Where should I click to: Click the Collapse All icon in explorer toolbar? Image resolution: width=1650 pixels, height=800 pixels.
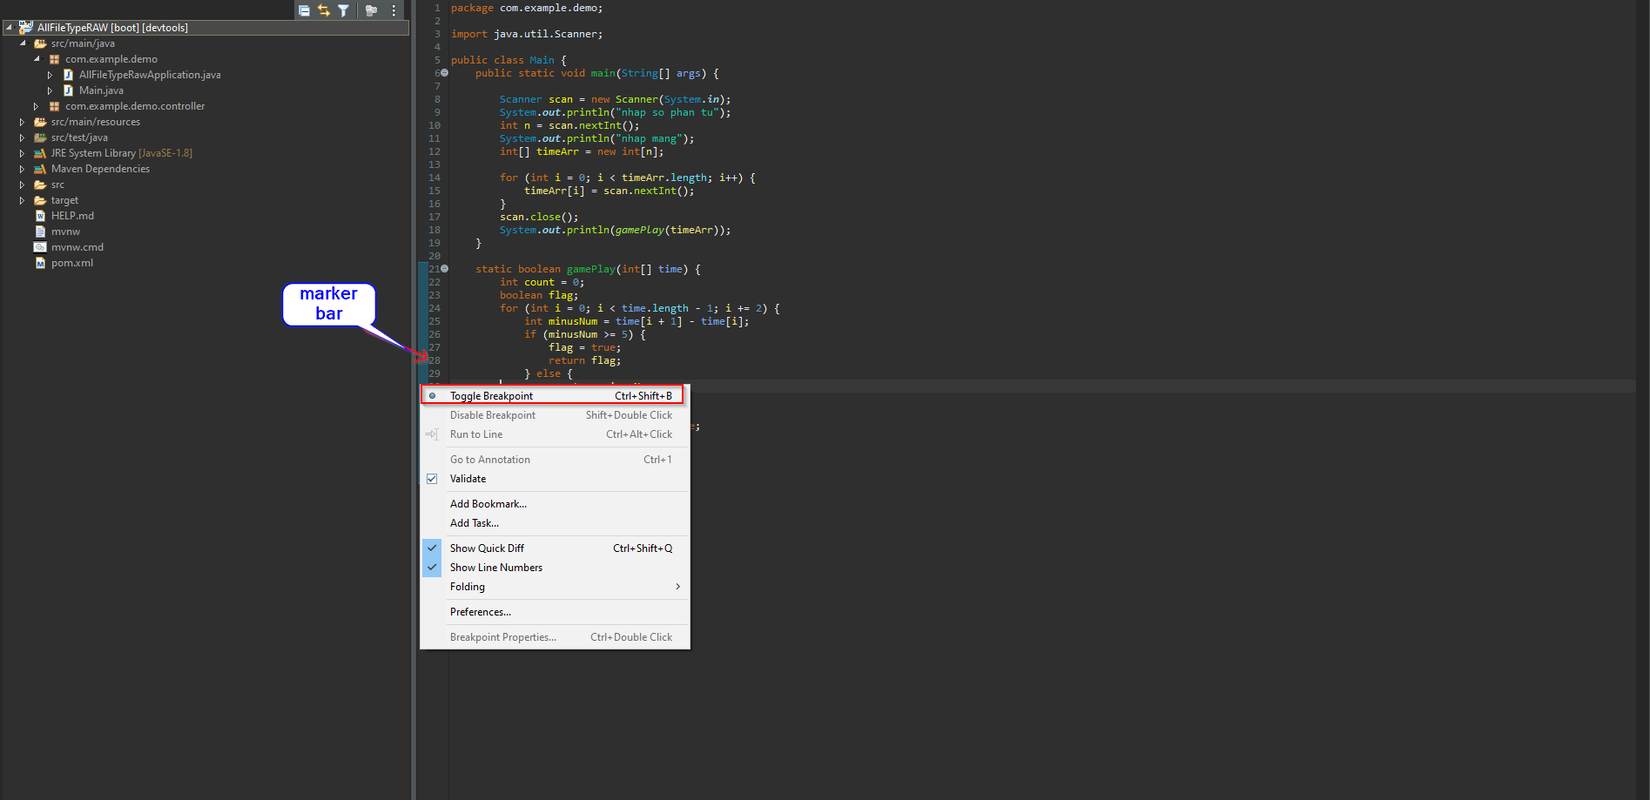point(304,10)
